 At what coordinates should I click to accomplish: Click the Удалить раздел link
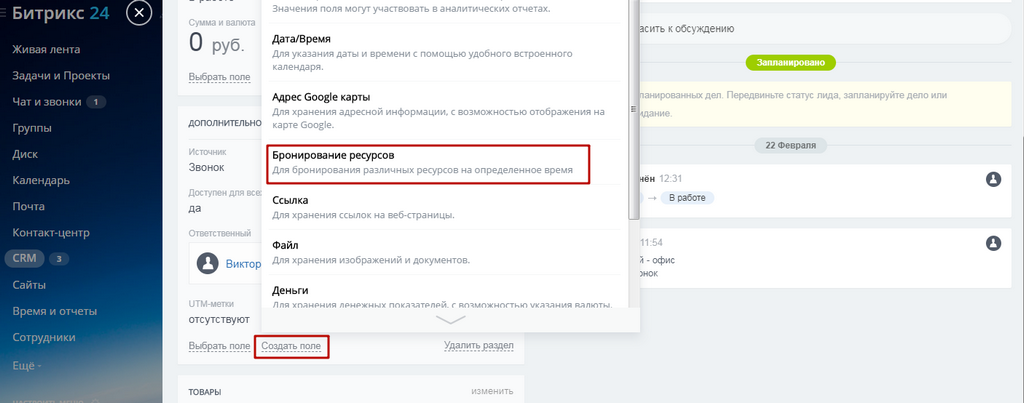click(x=479, y=346)
